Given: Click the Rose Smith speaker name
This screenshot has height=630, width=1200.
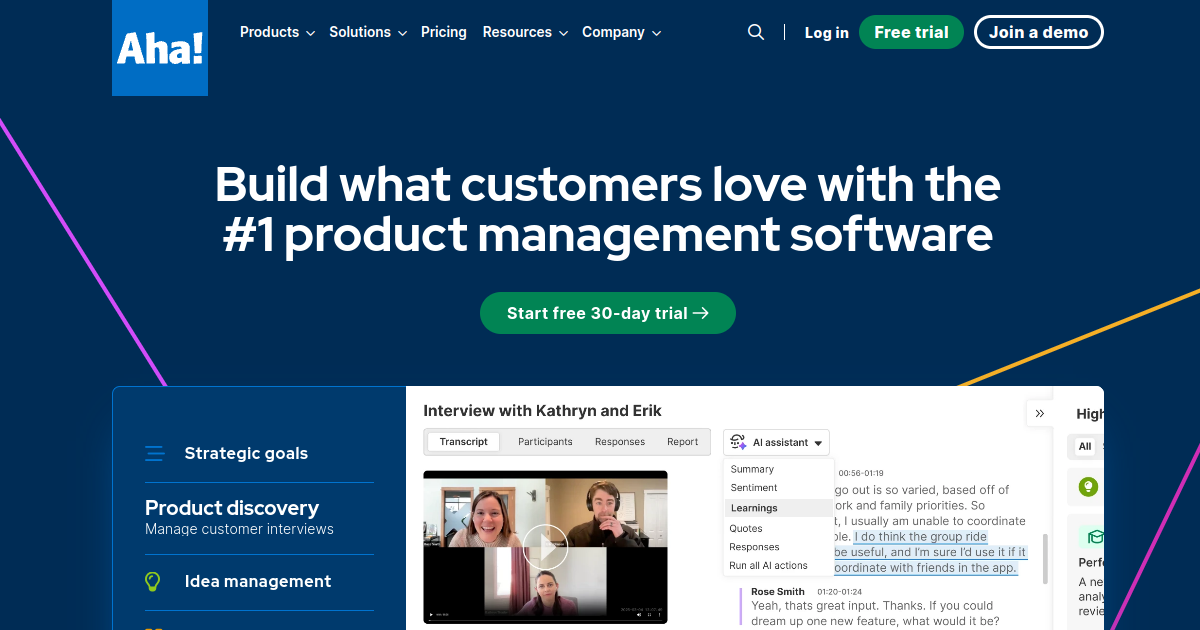Looking at the screenshot, I should click(x=778, y=592).
